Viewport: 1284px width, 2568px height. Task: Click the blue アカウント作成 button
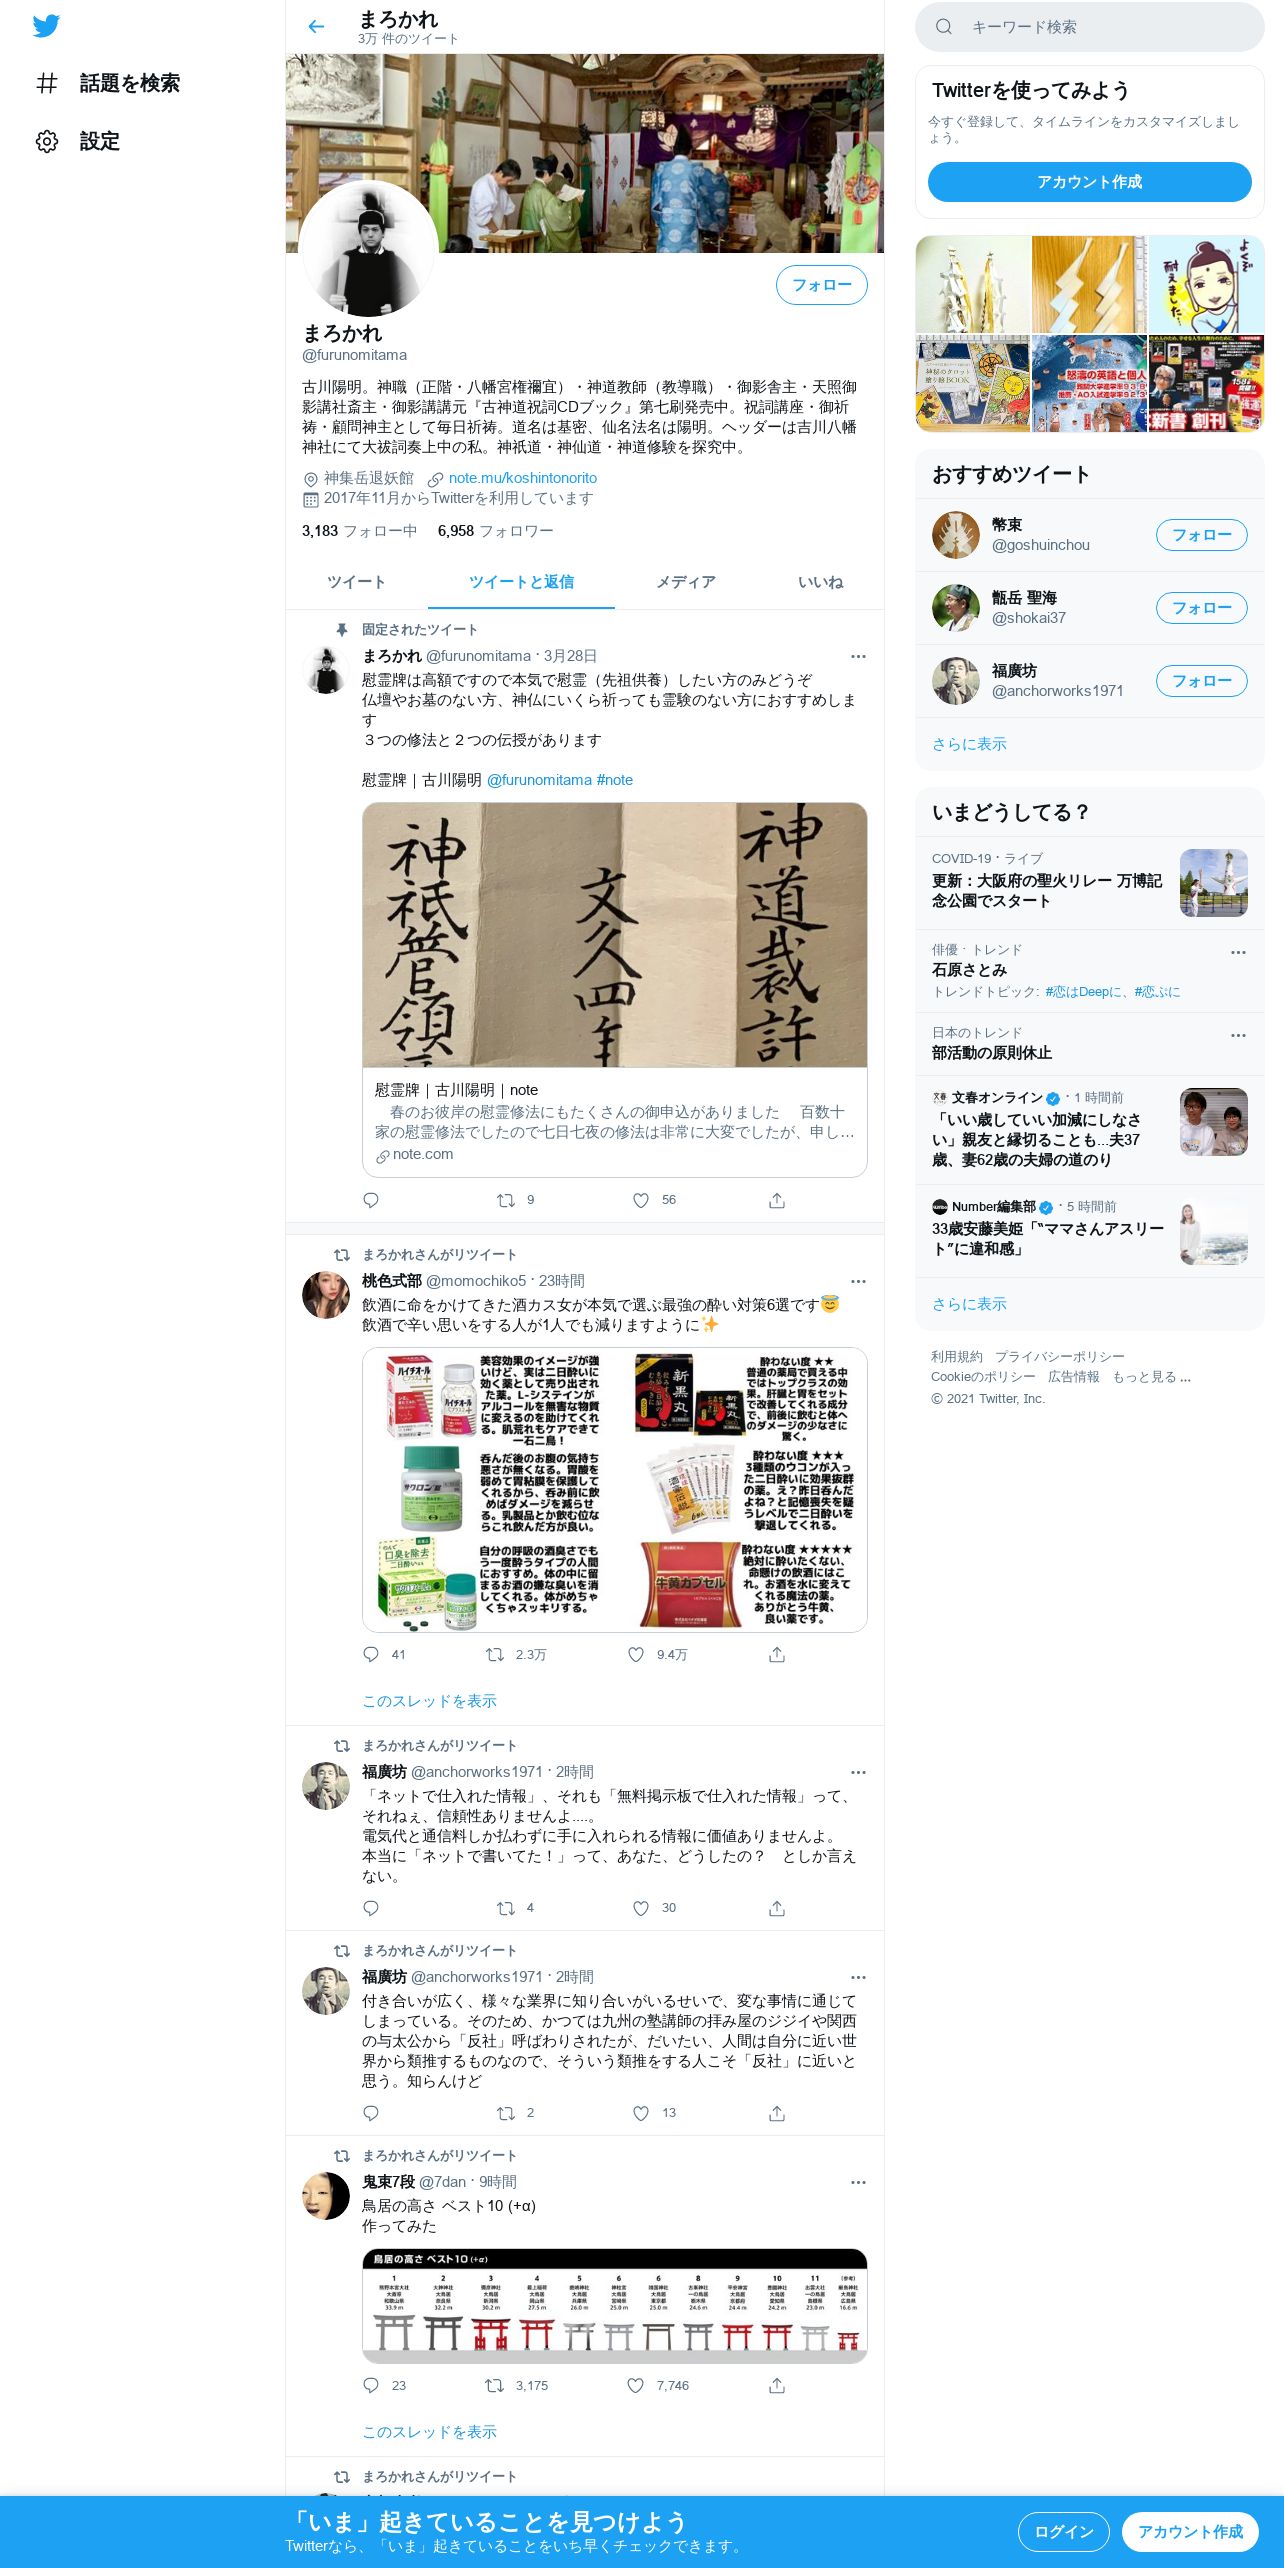click(x=1090, y=182)
